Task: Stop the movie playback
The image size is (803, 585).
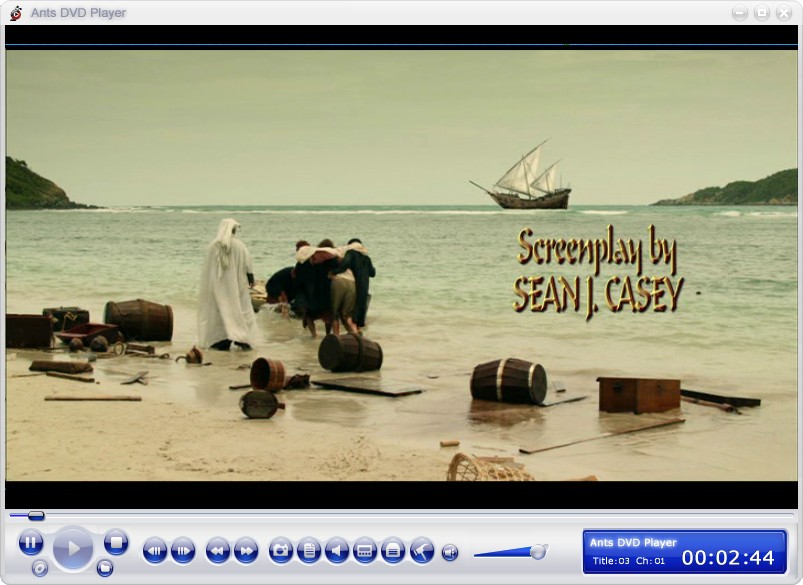Action: pos(116,543)
